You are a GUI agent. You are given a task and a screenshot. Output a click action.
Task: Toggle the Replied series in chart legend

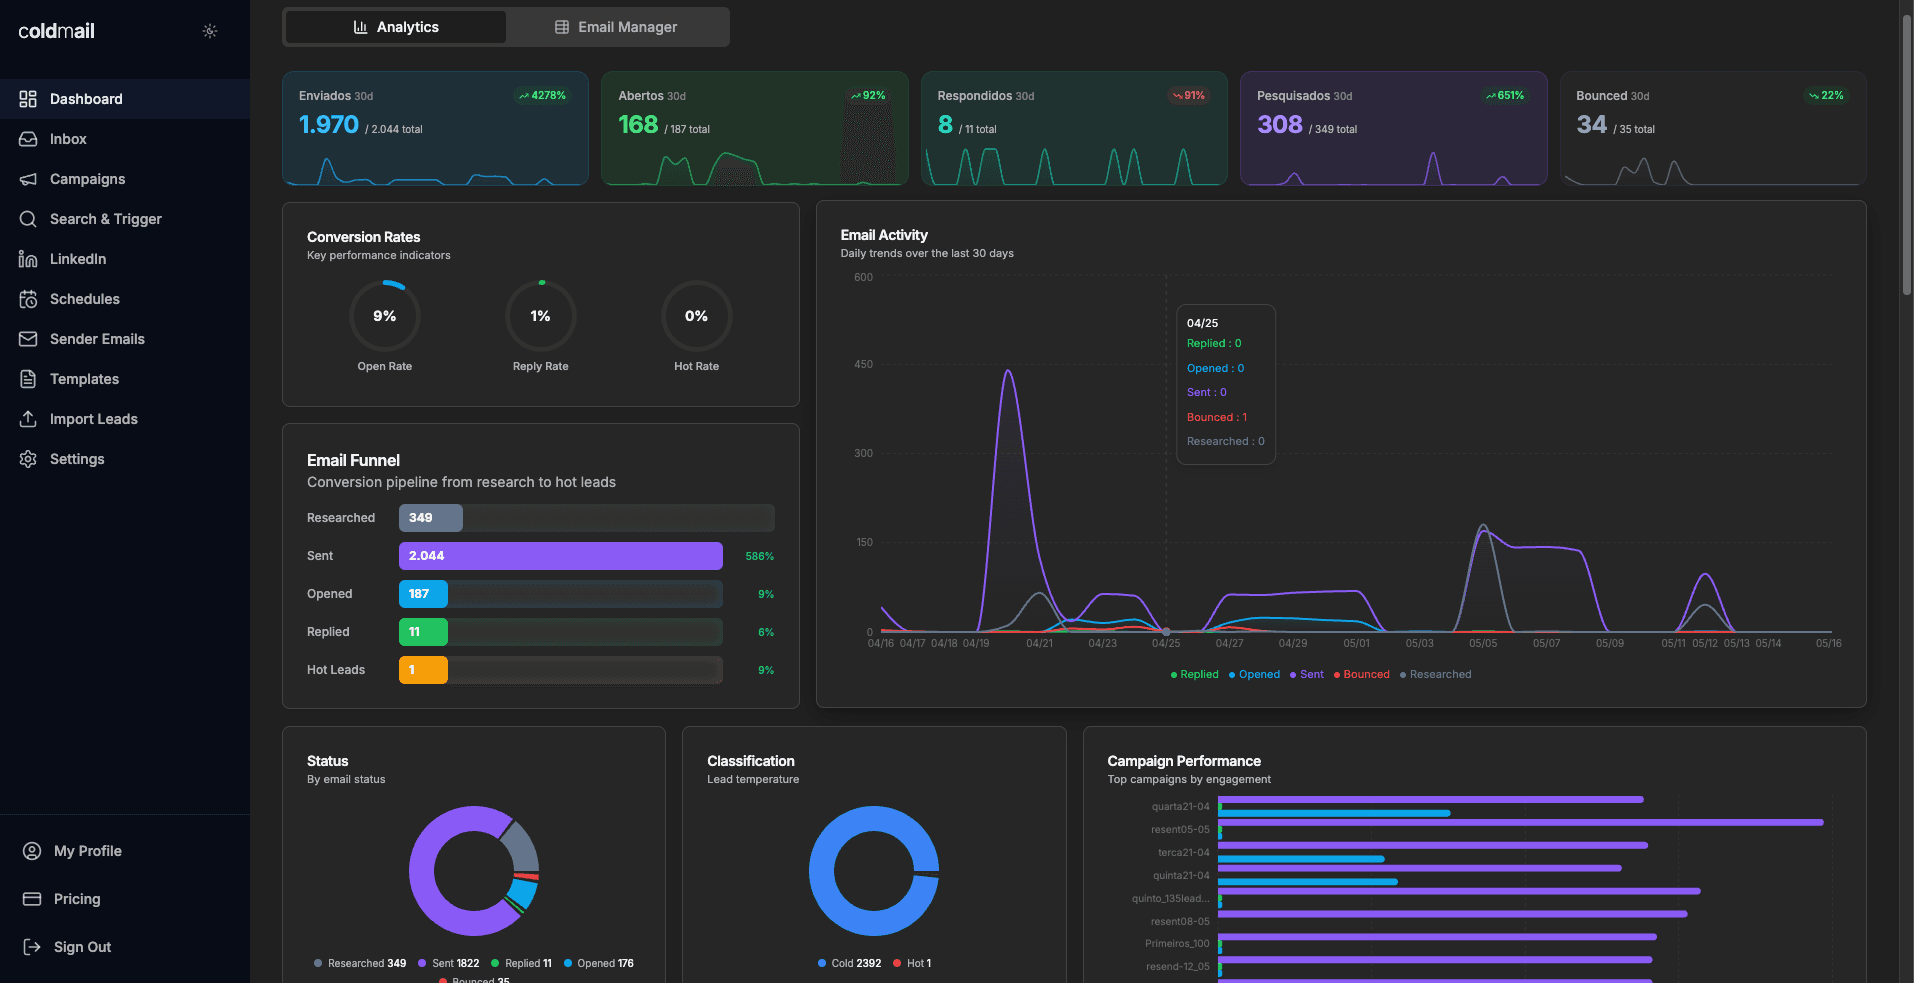[x=1194, y=675]
